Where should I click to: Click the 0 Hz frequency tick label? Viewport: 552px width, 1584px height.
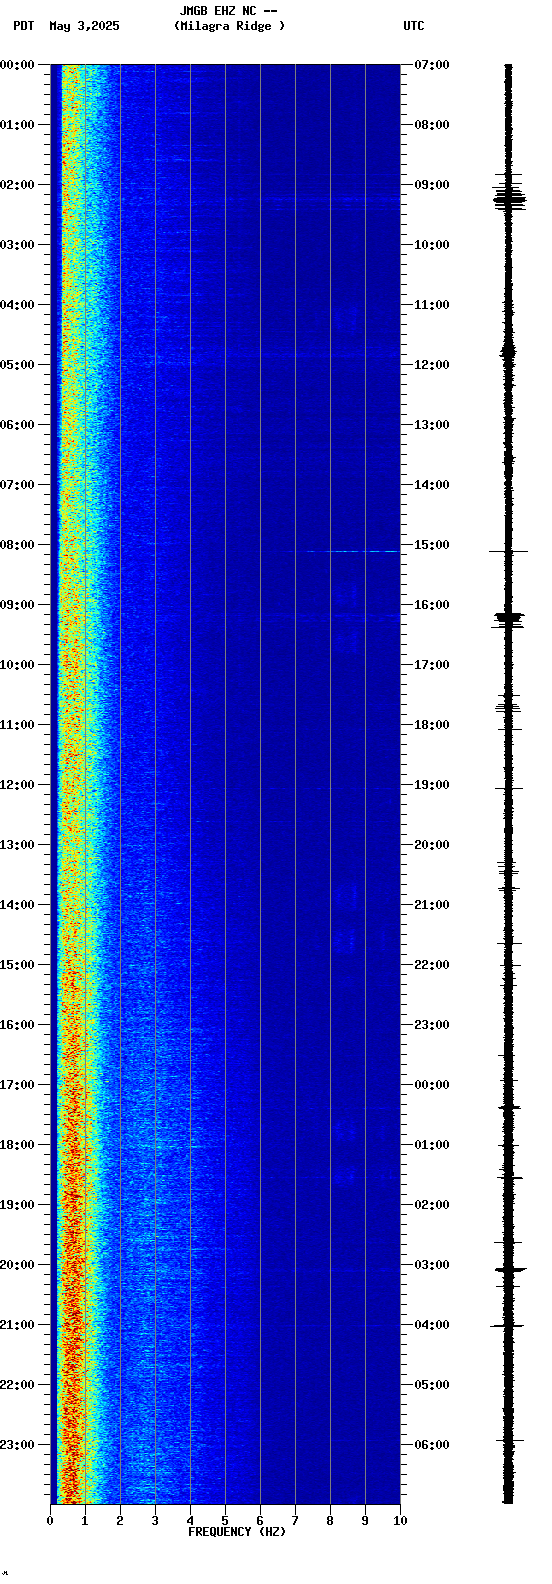pyautogui.click(x=50, y=1521)
